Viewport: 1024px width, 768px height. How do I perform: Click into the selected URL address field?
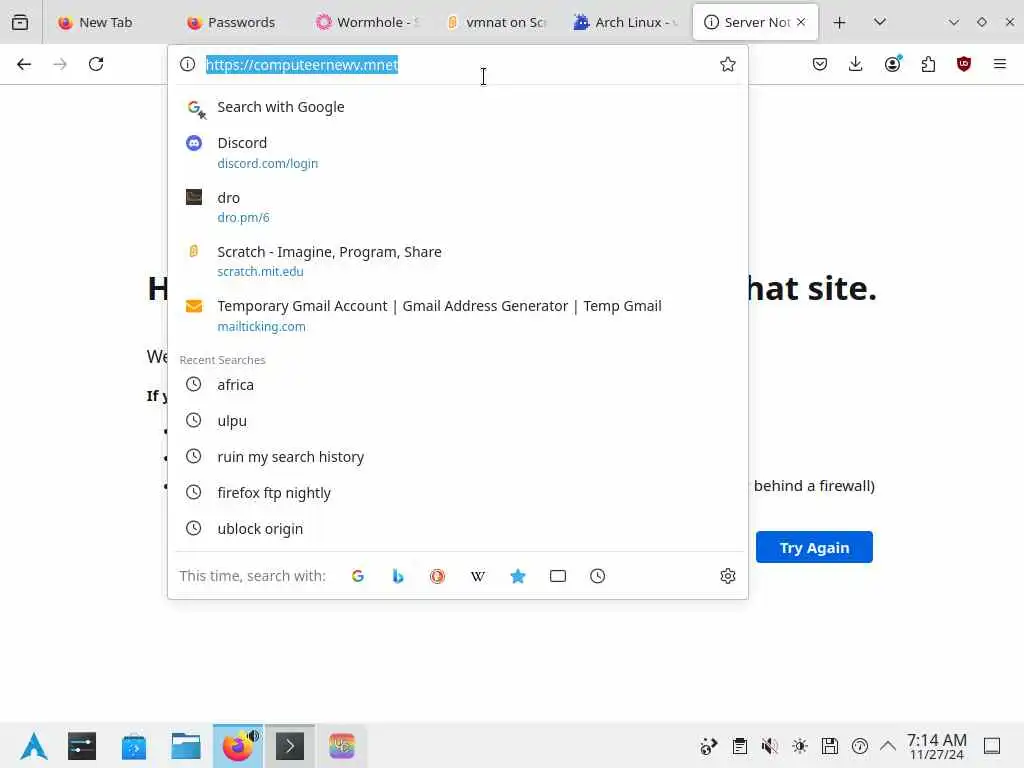tap(457, 64)
